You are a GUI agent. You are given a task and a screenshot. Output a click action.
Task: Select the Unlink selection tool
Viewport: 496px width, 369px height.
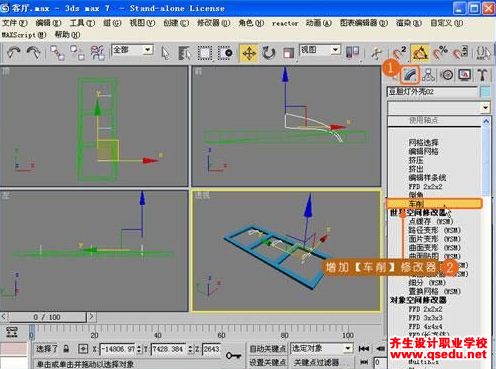pyautogui.click(x=77, y=53)
